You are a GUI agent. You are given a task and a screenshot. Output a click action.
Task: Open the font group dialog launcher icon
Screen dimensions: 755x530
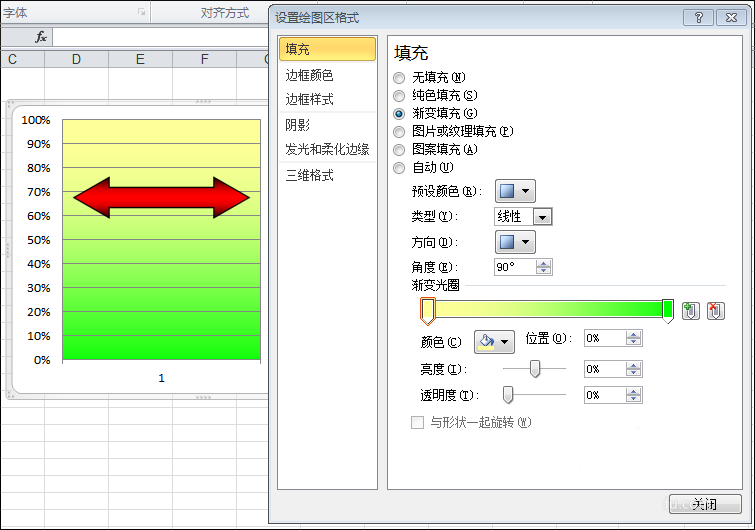click(142, 12)
